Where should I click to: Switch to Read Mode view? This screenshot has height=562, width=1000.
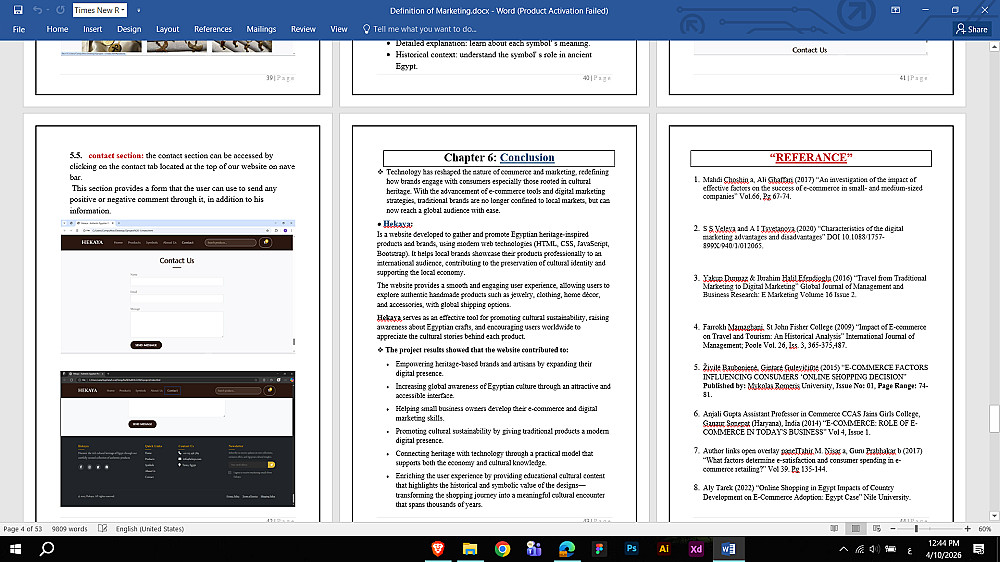point(834,529)
